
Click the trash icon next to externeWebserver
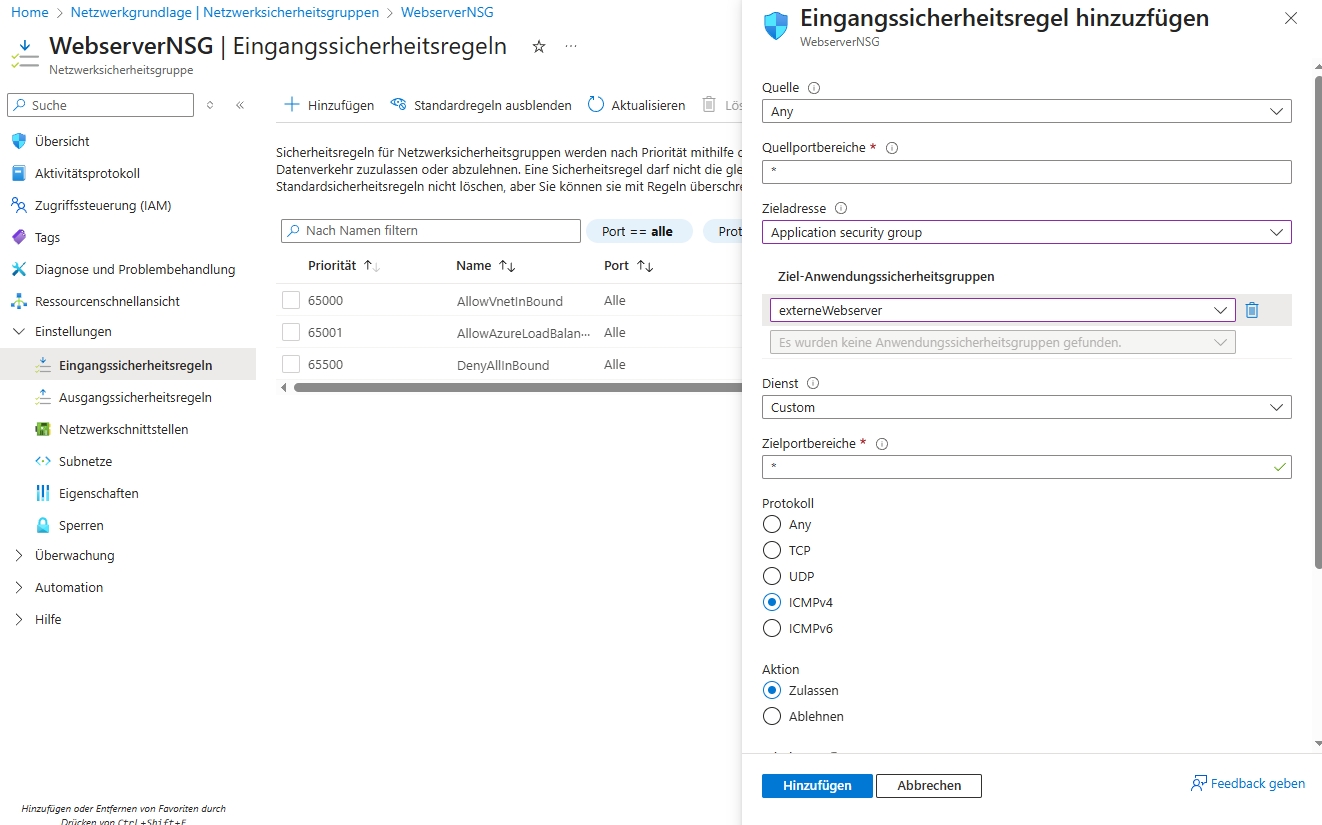click(x=1252, y=310)
